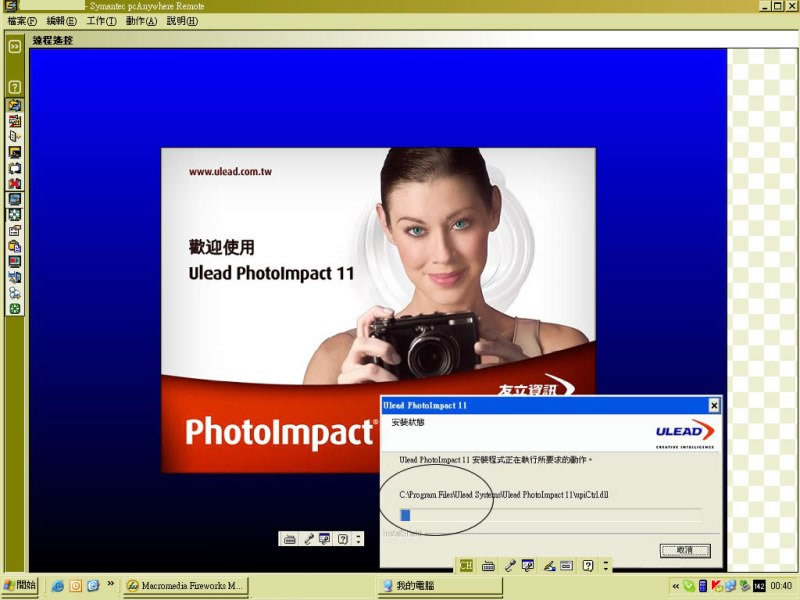The image size is (800, 600).
Task: Click the www.ulead.com.tw link on splash
Action: [x=230, y=171]
